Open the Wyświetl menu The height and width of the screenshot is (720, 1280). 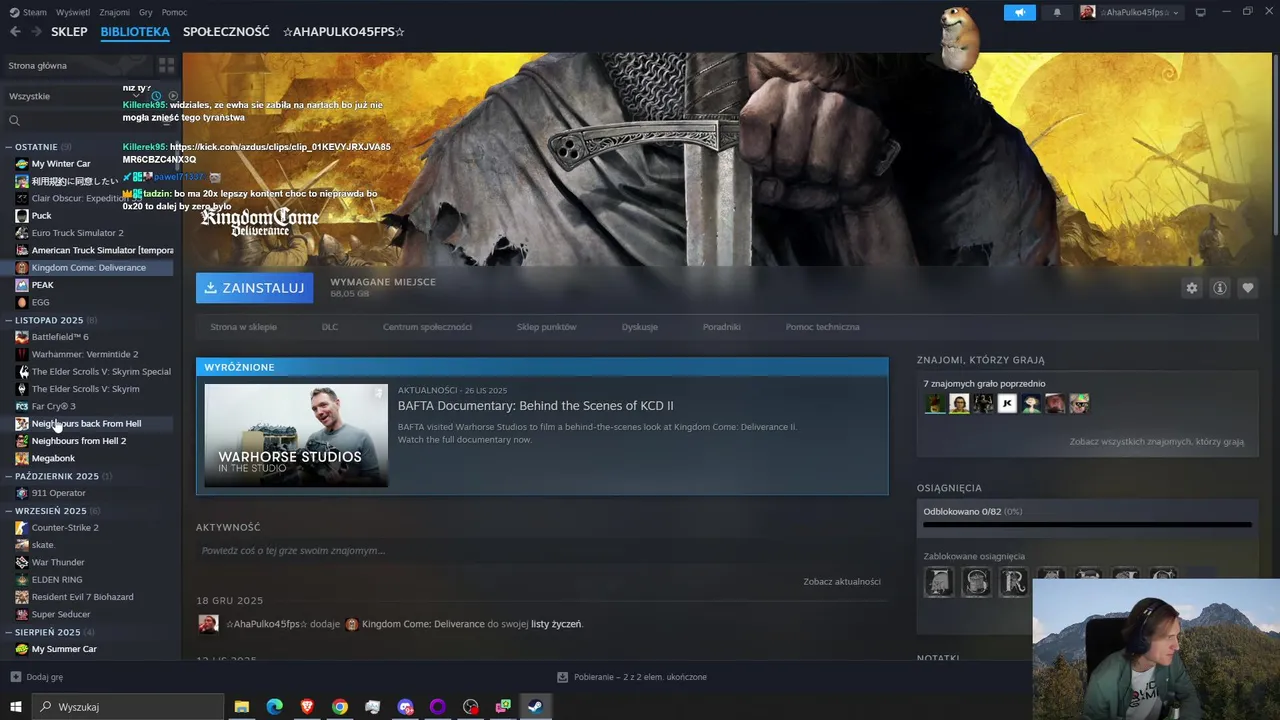coord(73,12)
